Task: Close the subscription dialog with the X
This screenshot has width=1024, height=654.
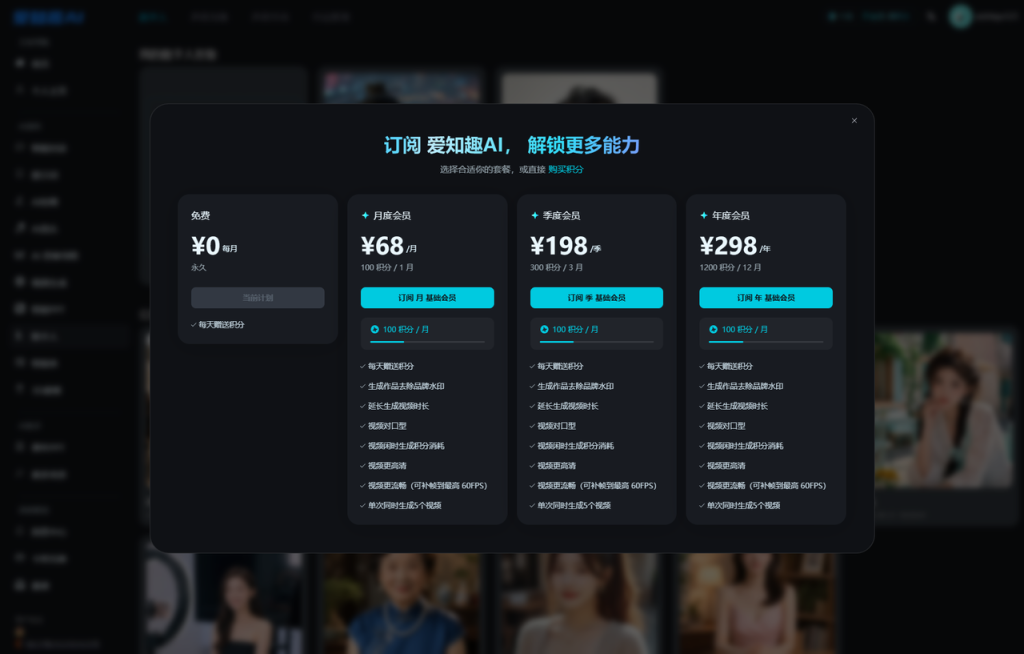Action: 854,121
